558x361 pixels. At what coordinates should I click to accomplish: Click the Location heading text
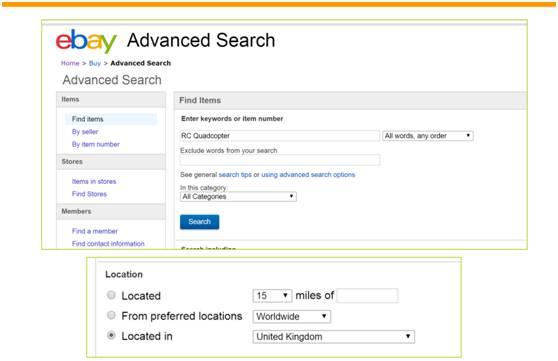(124, 274)
